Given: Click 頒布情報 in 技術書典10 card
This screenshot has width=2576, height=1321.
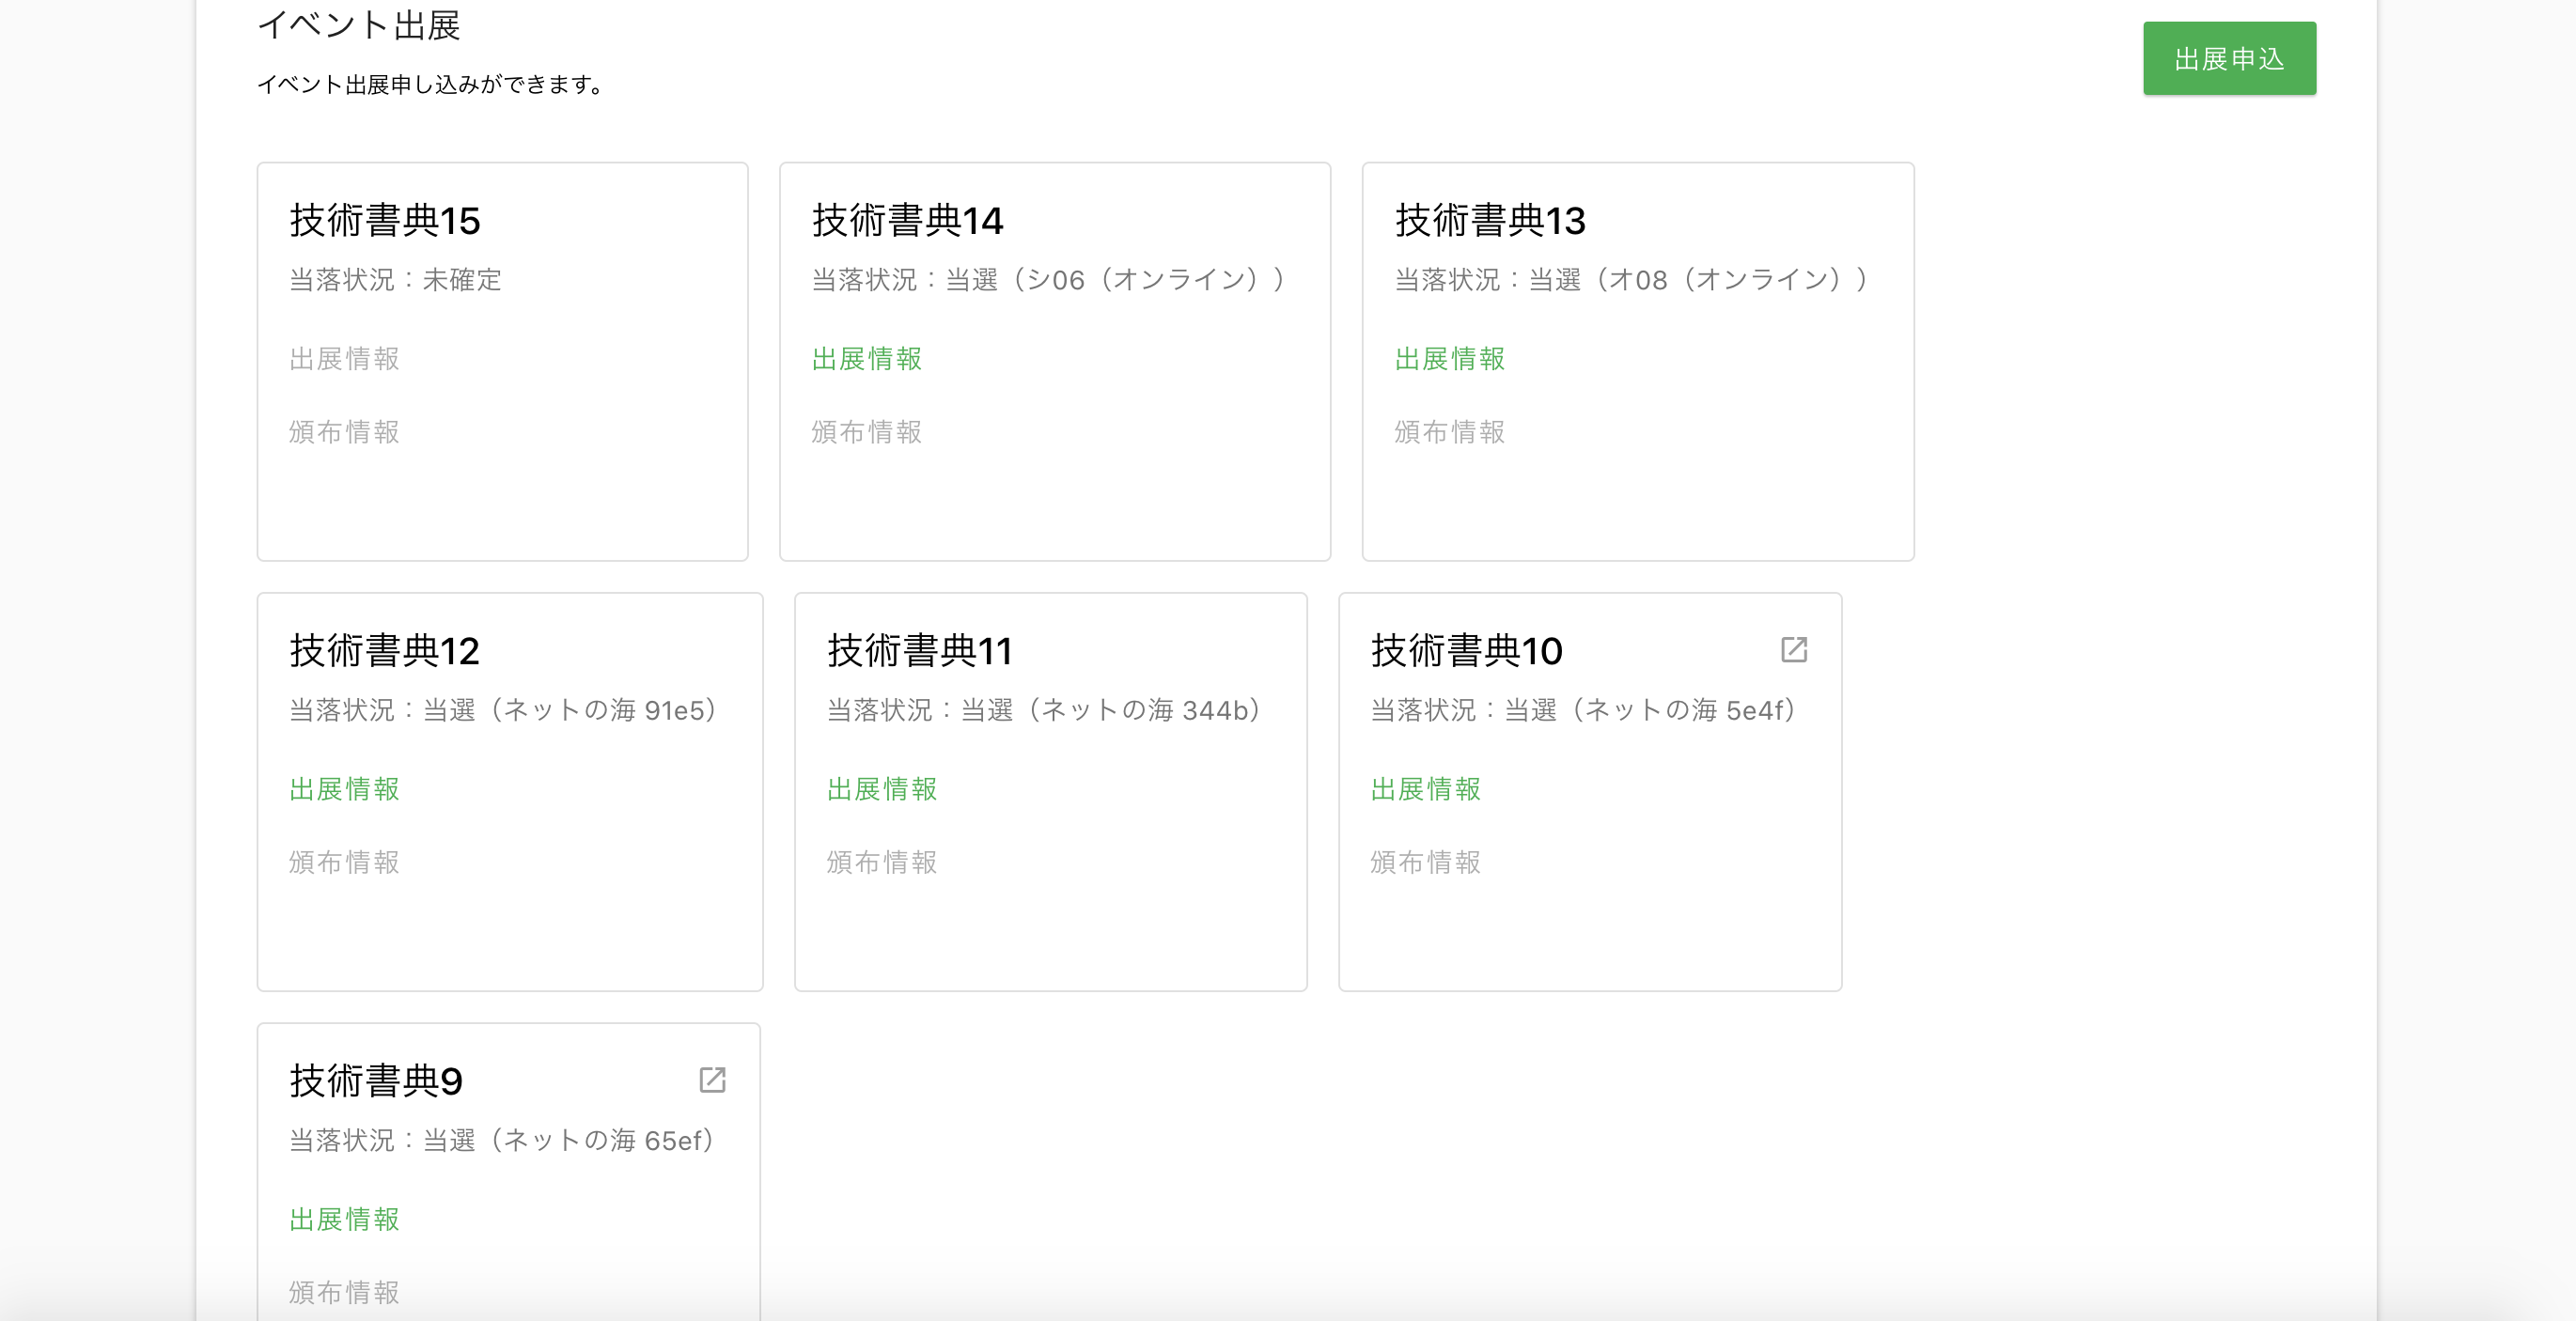Looking at the screenshot, I should pyautogui.click(x=1425, y=862).
